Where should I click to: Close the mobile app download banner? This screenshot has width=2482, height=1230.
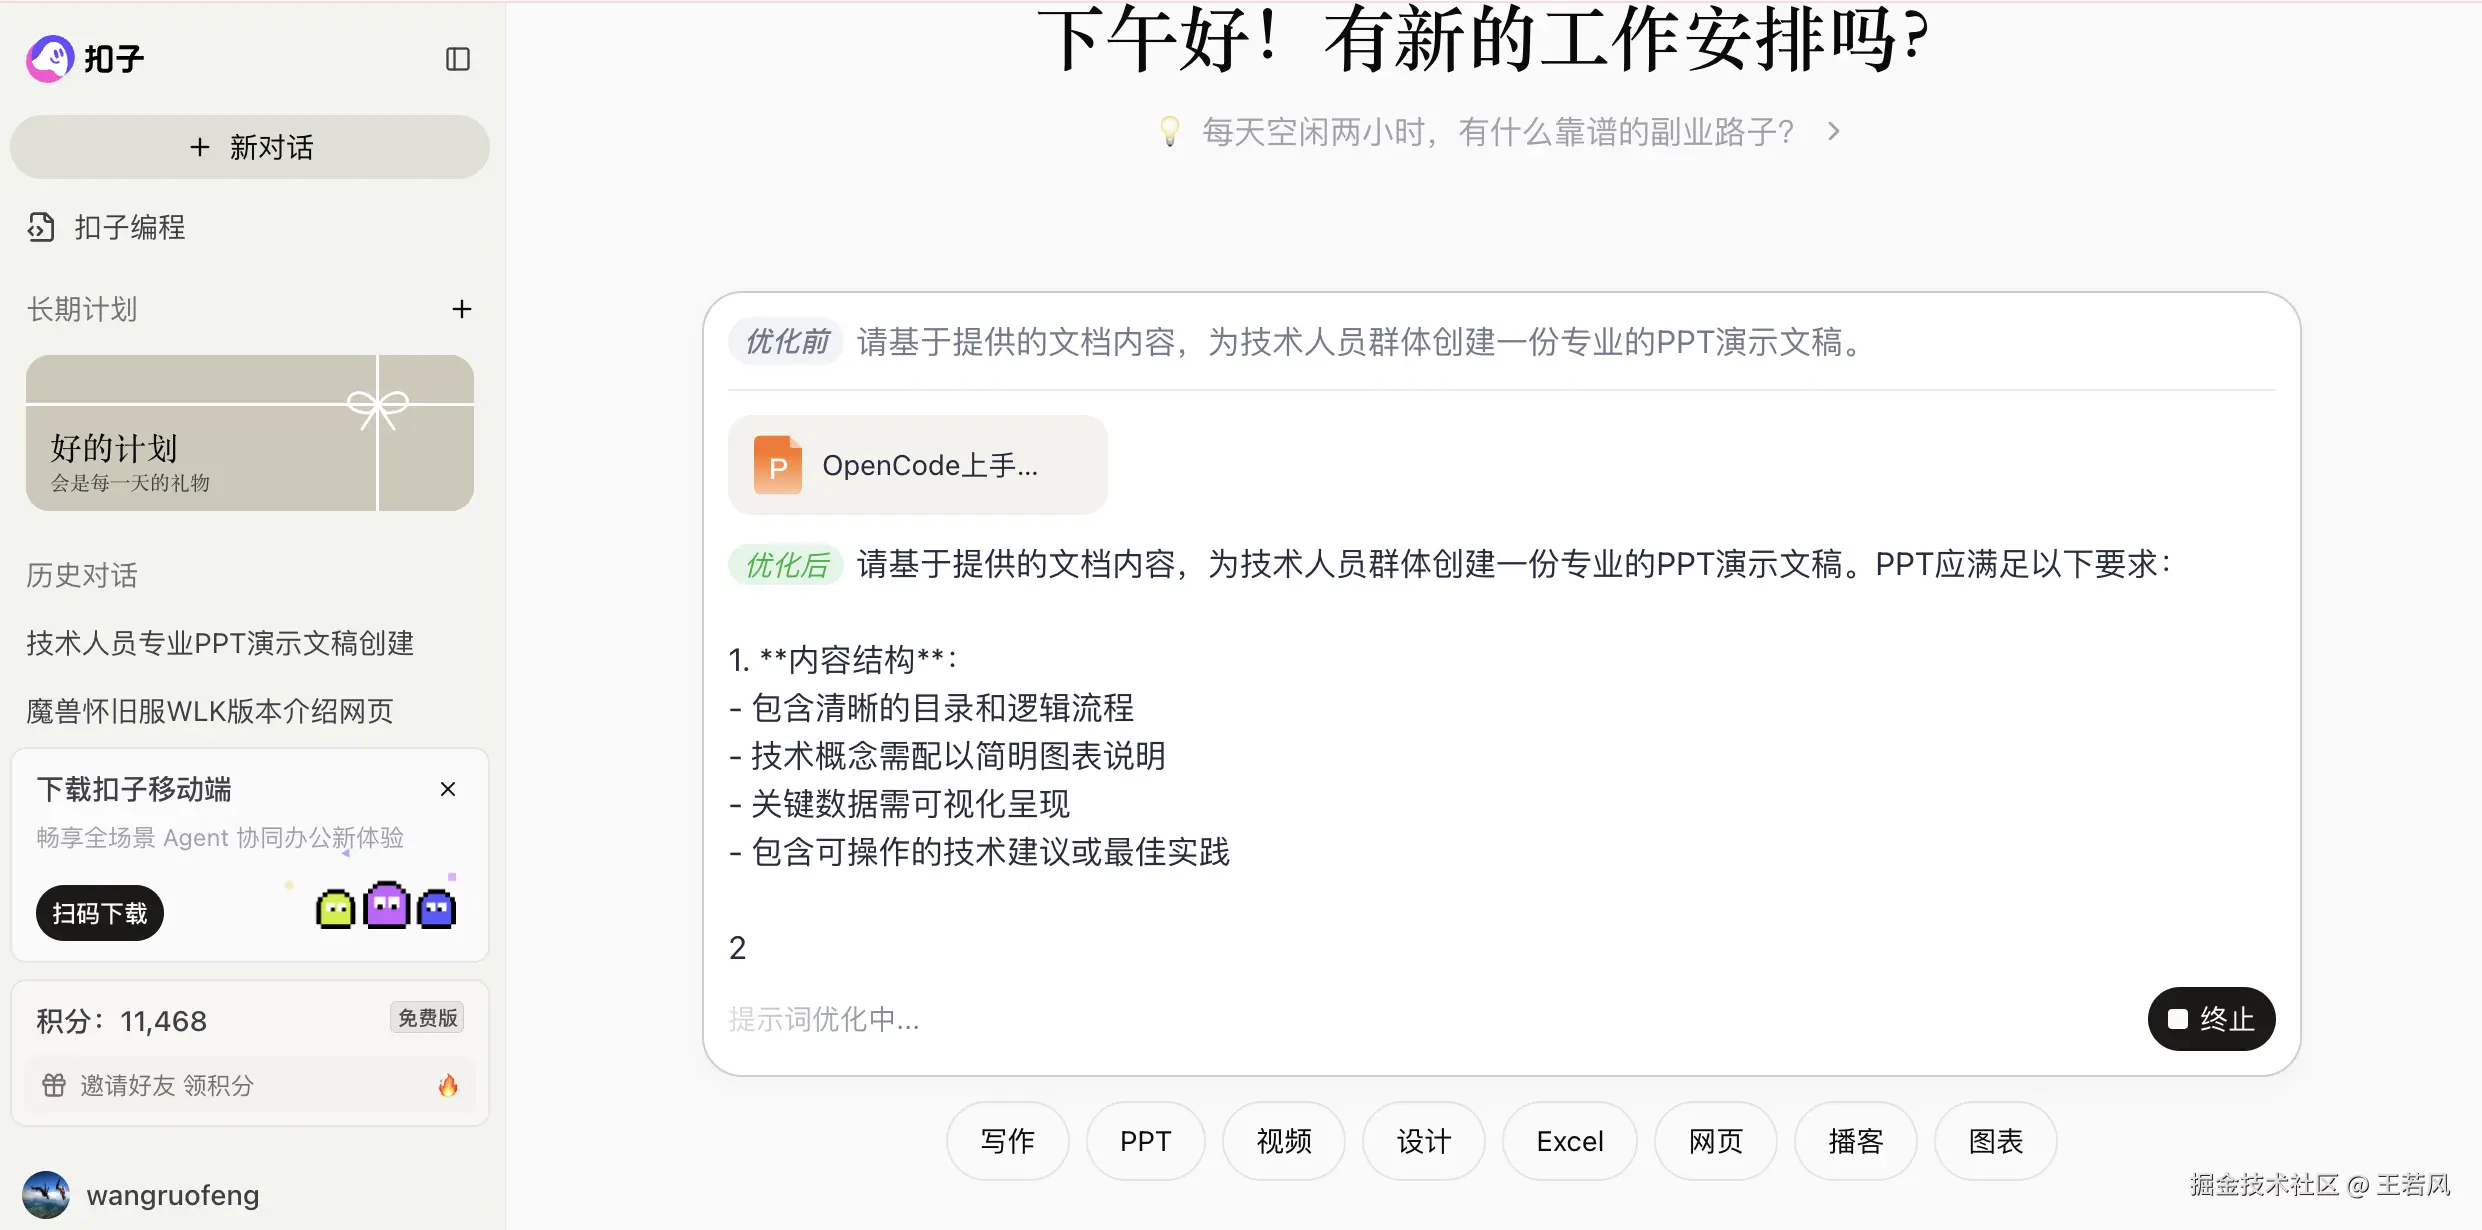tap(448, 789)
